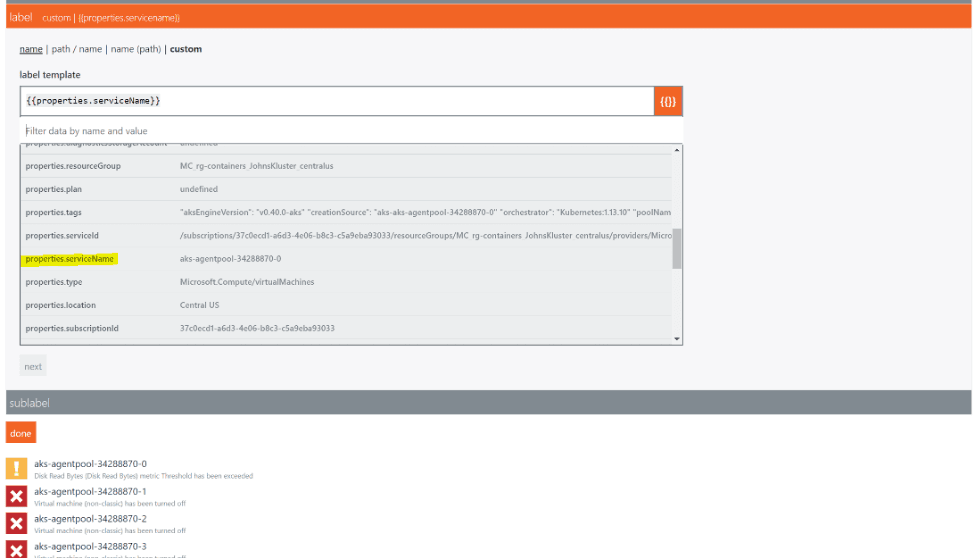Open aks-agentpool-34288870-1 in the results list
Screen dimensions: 974x558
coord(90,491)
